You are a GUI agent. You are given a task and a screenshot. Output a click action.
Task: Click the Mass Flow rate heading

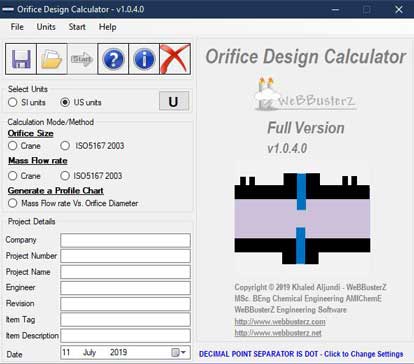[38, 161]
